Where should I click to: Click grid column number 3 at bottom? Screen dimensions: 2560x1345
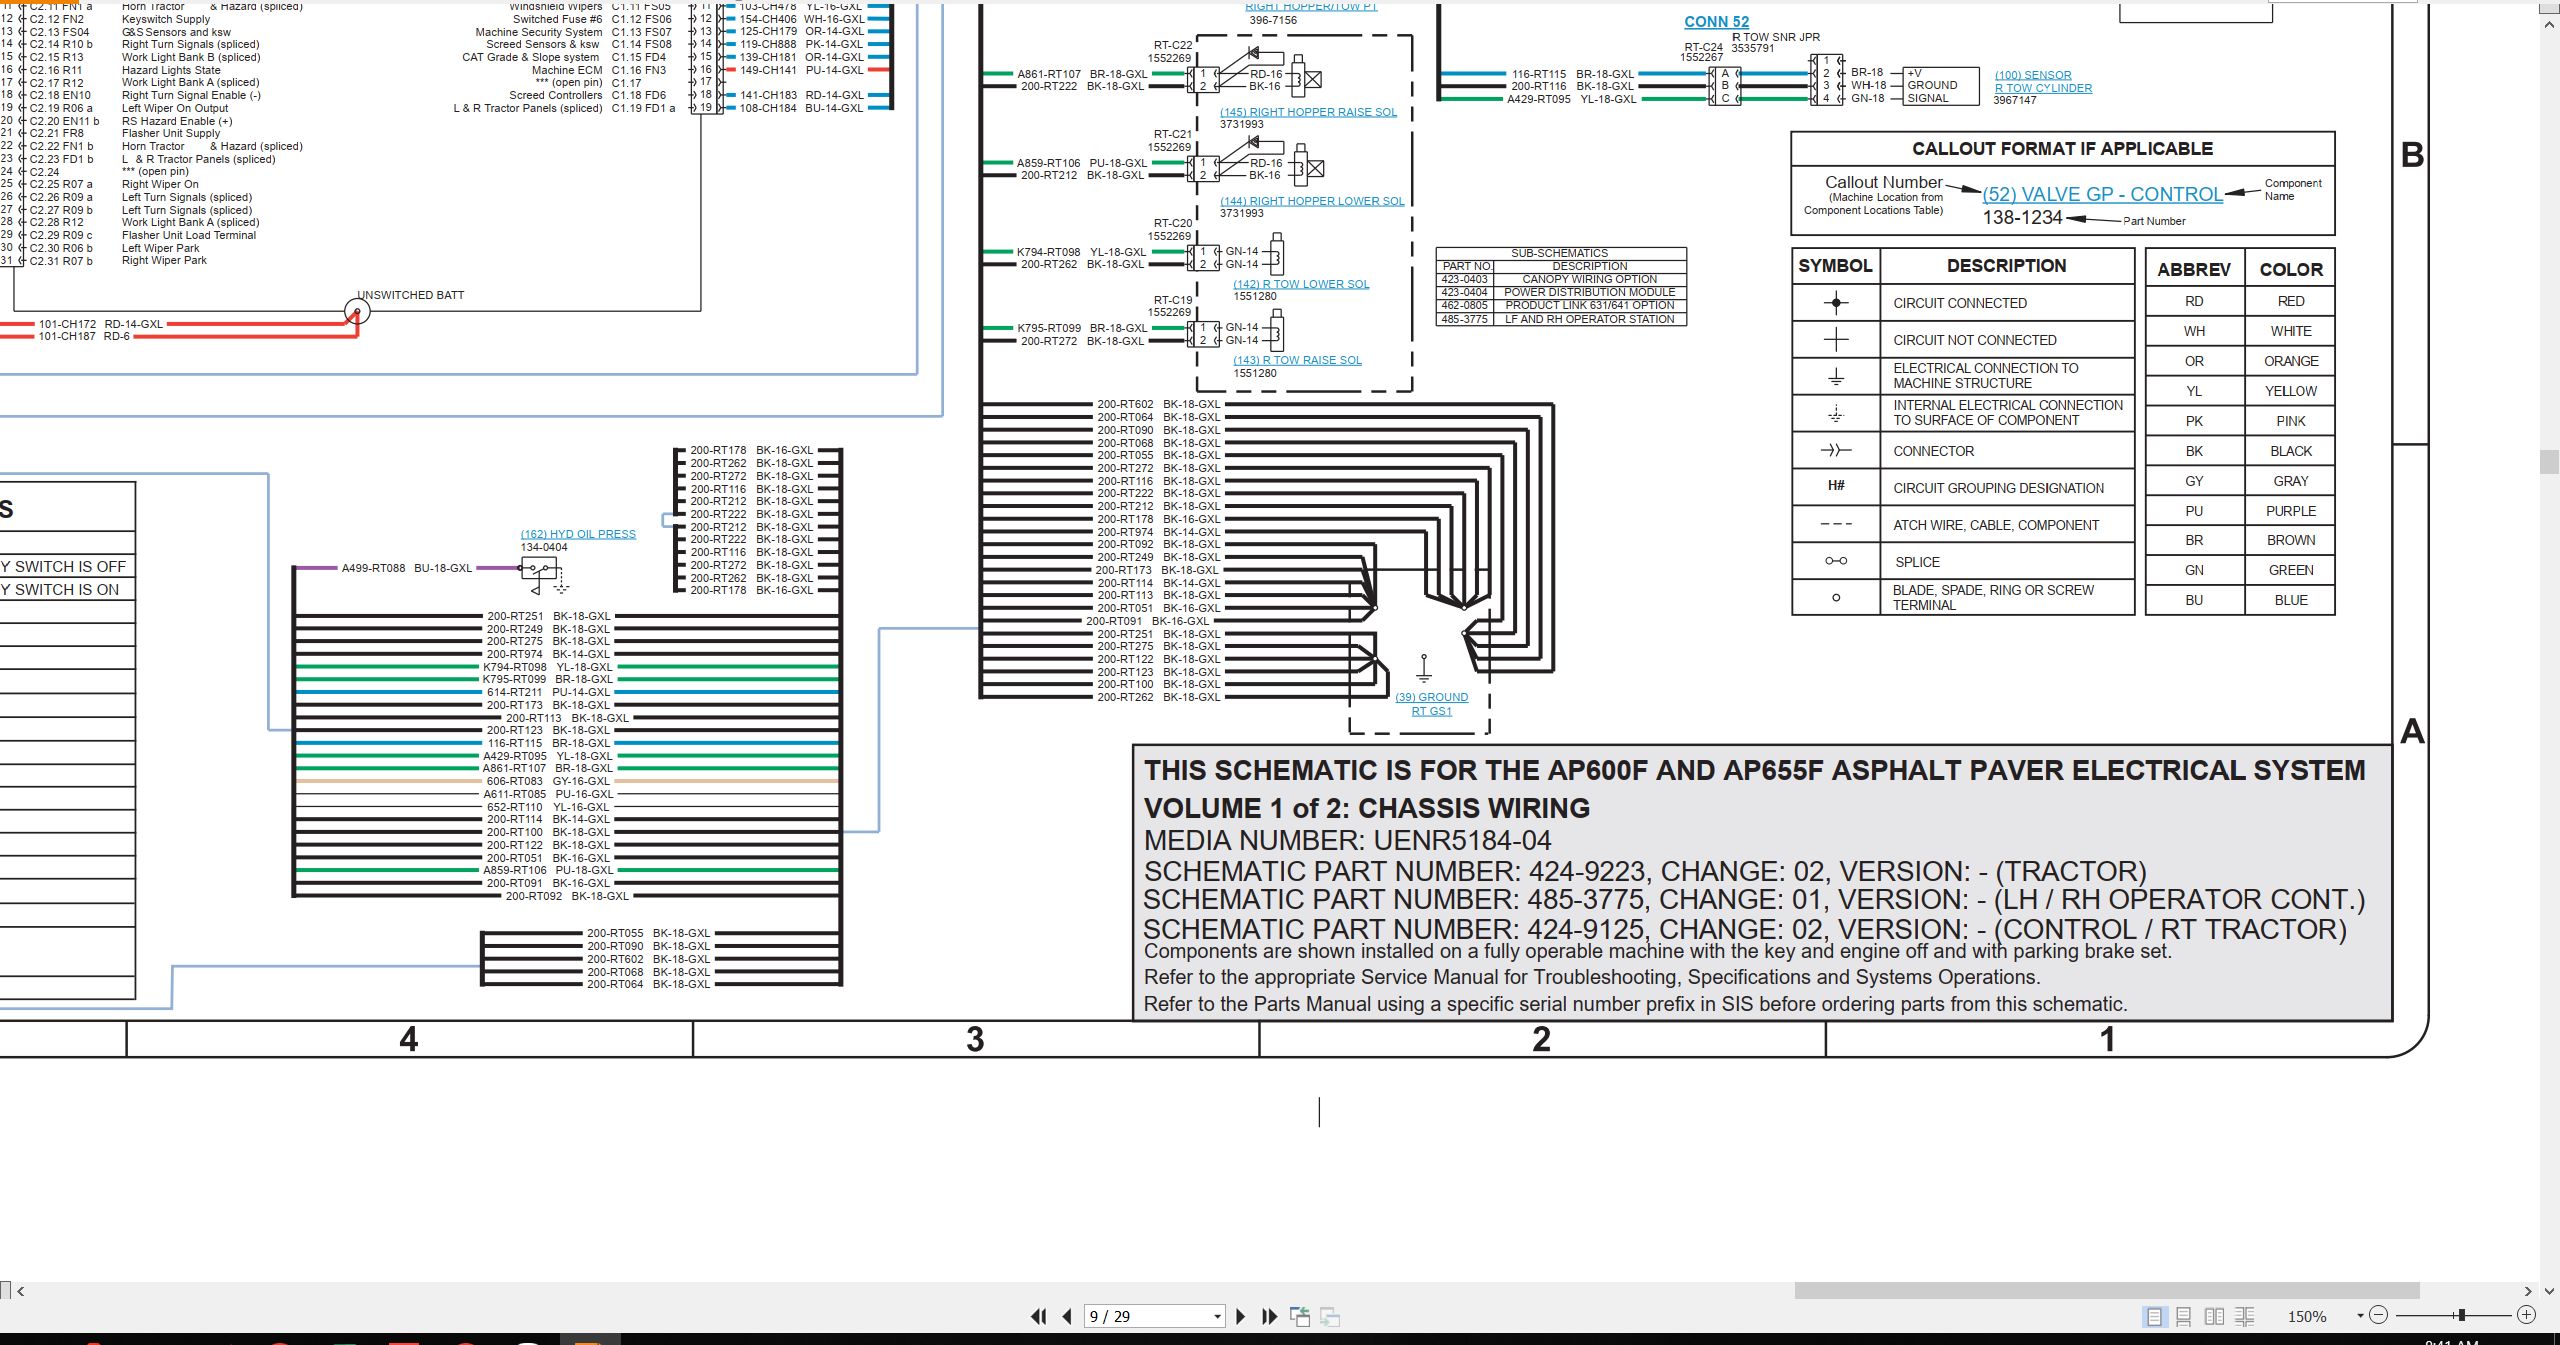(x=975, y=1039)
